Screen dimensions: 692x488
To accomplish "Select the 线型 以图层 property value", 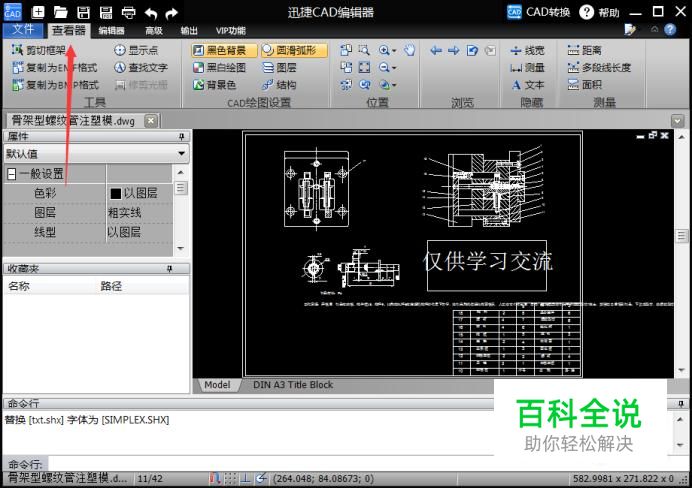I will [124, 232].
